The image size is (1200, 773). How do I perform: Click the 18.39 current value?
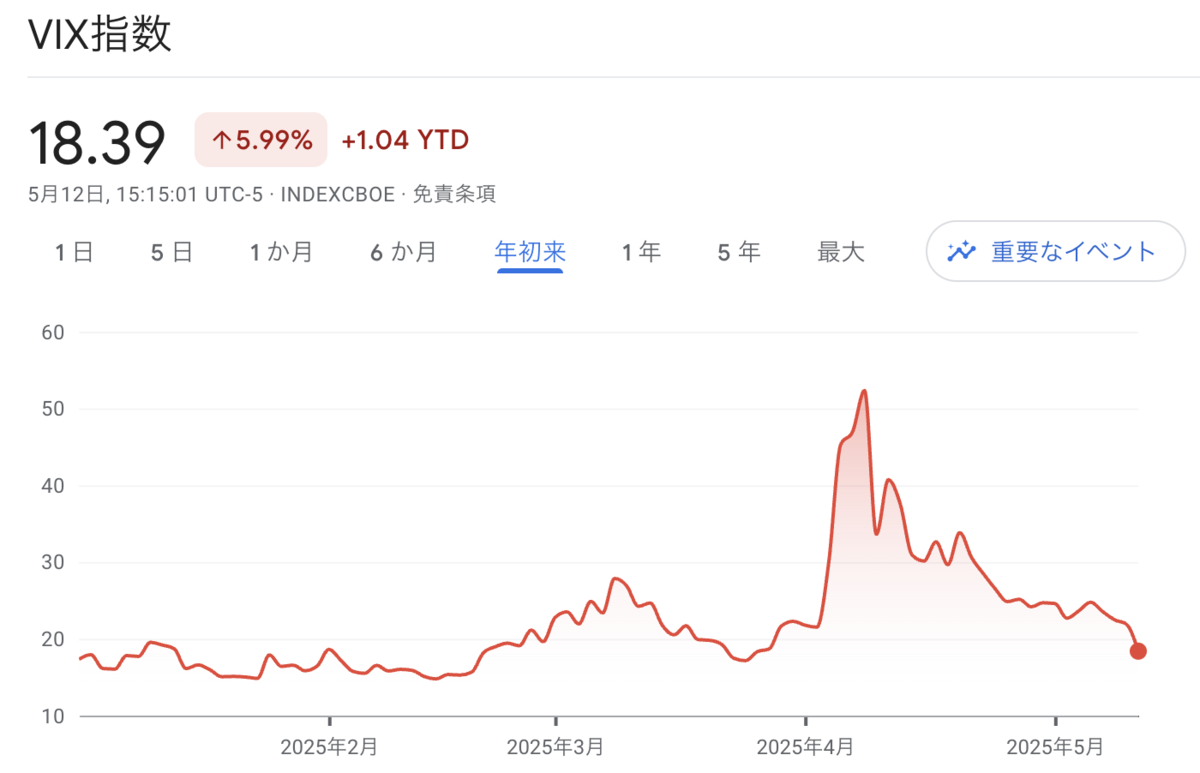coord(97,142)
